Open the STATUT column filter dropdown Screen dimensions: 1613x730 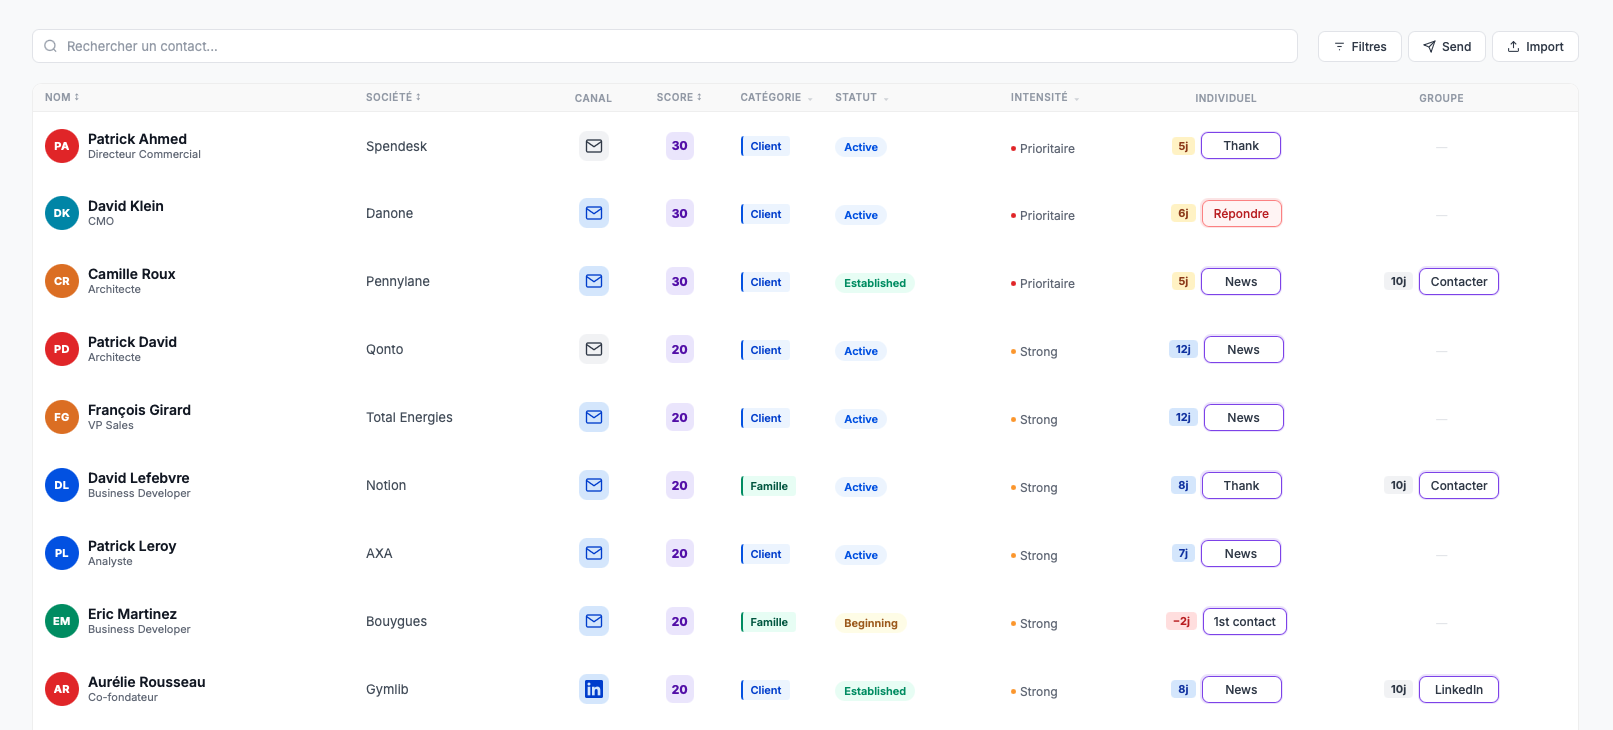862,98
